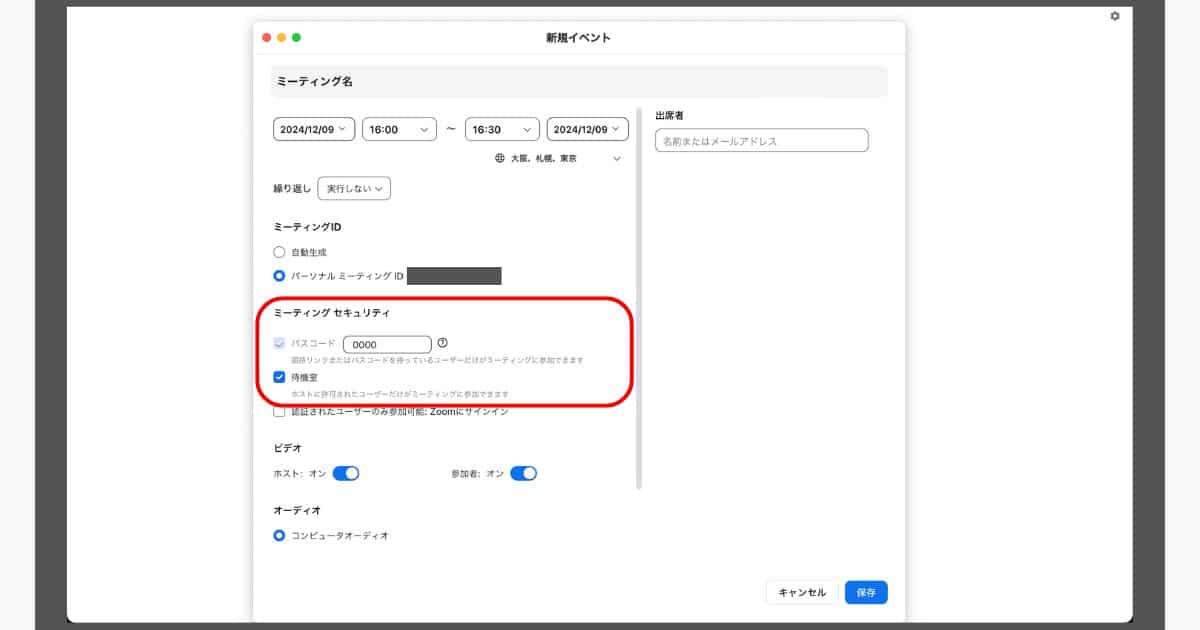Click the settings gear icon
Screen dimensions: 1200x630
pos(1115,16)
